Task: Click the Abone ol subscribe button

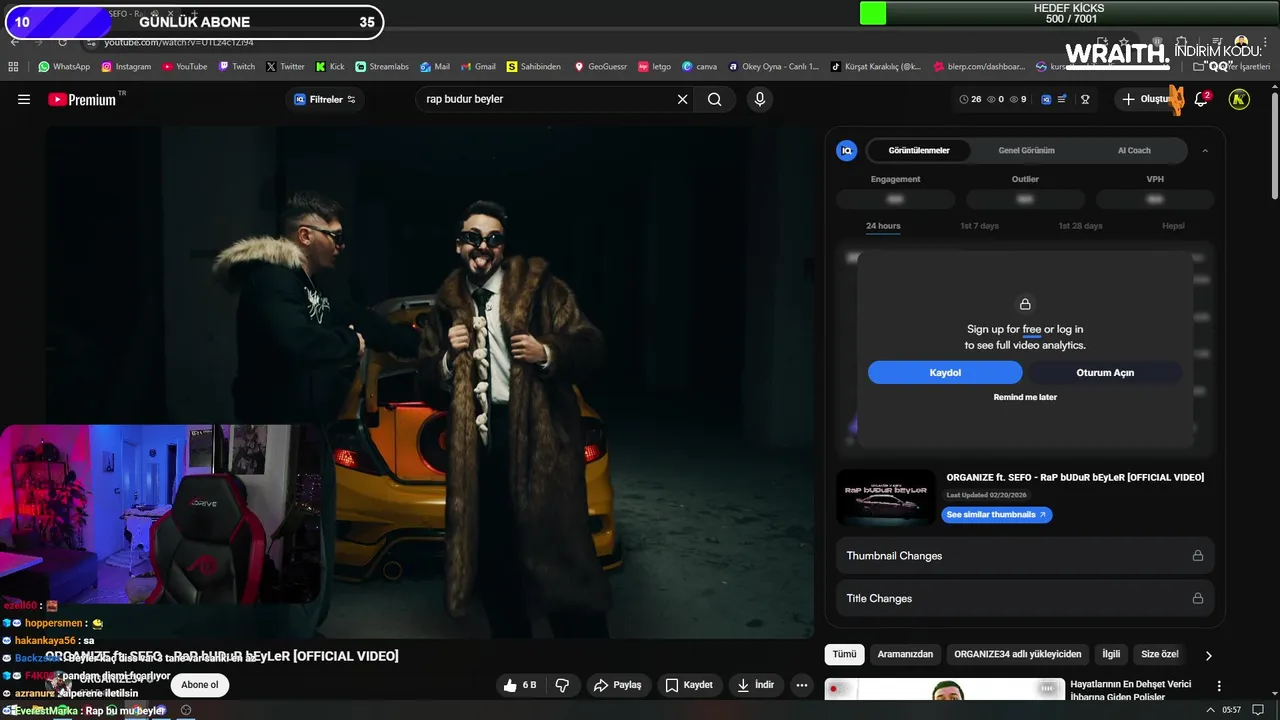Action: (199, 685)
